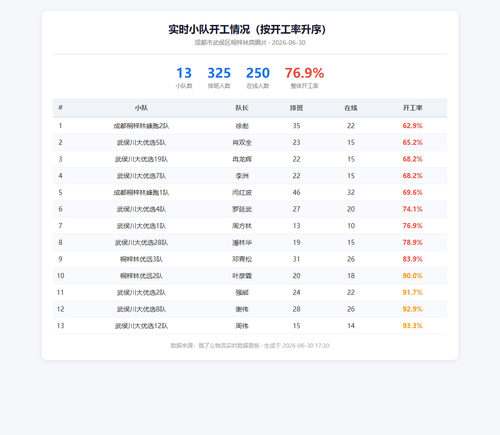Click the 小队 column header
This screenshot has height=435, width=500.
point(141,108)
